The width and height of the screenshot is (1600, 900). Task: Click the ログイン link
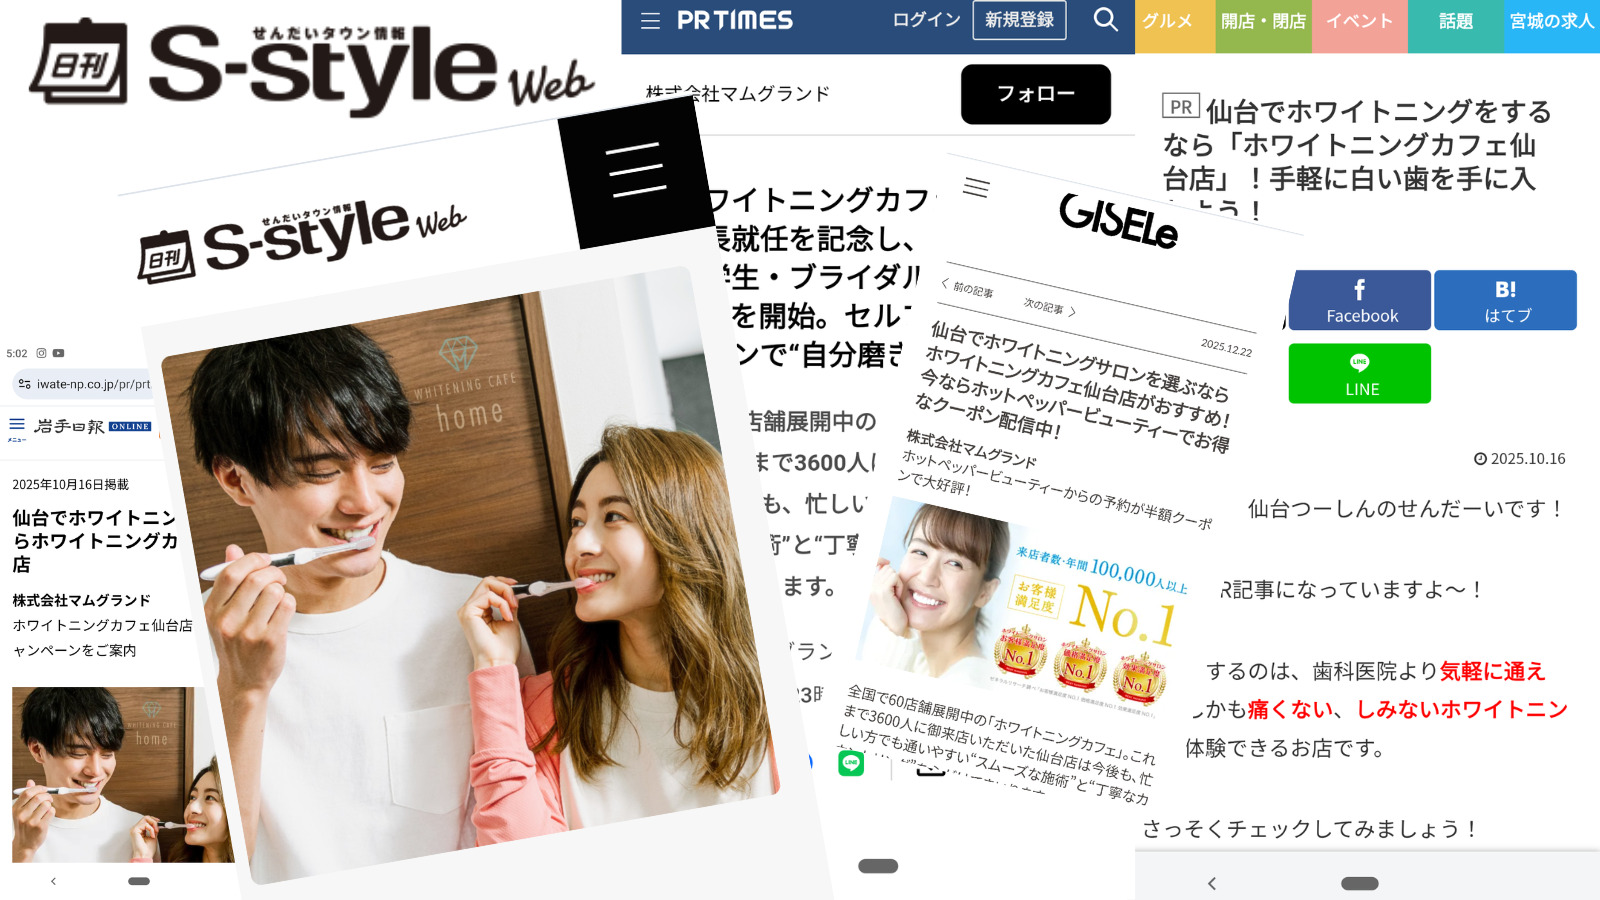coord(926,20)
